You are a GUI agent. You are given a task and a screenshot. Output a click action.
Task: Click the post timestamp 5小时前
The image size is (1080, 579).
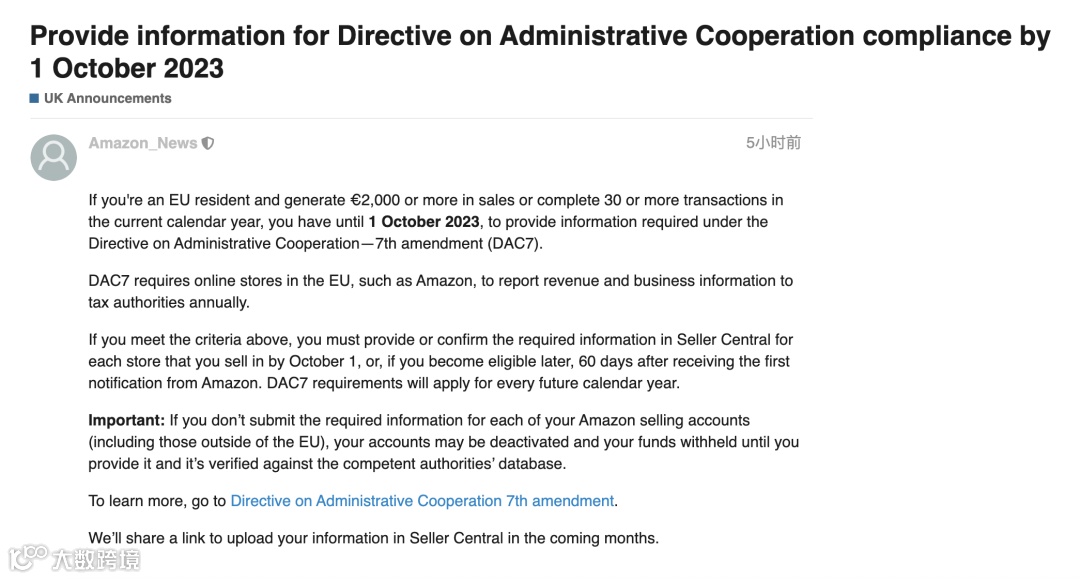773,143
